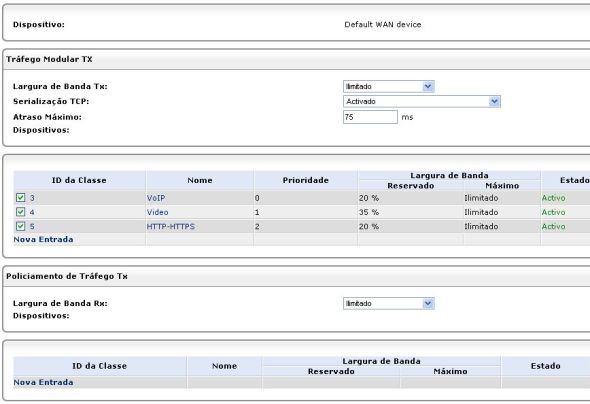Viewport: 590px width, 404px height.
Task: Uncheck the class ID 3 checkbox
Action: coord(20,198)
